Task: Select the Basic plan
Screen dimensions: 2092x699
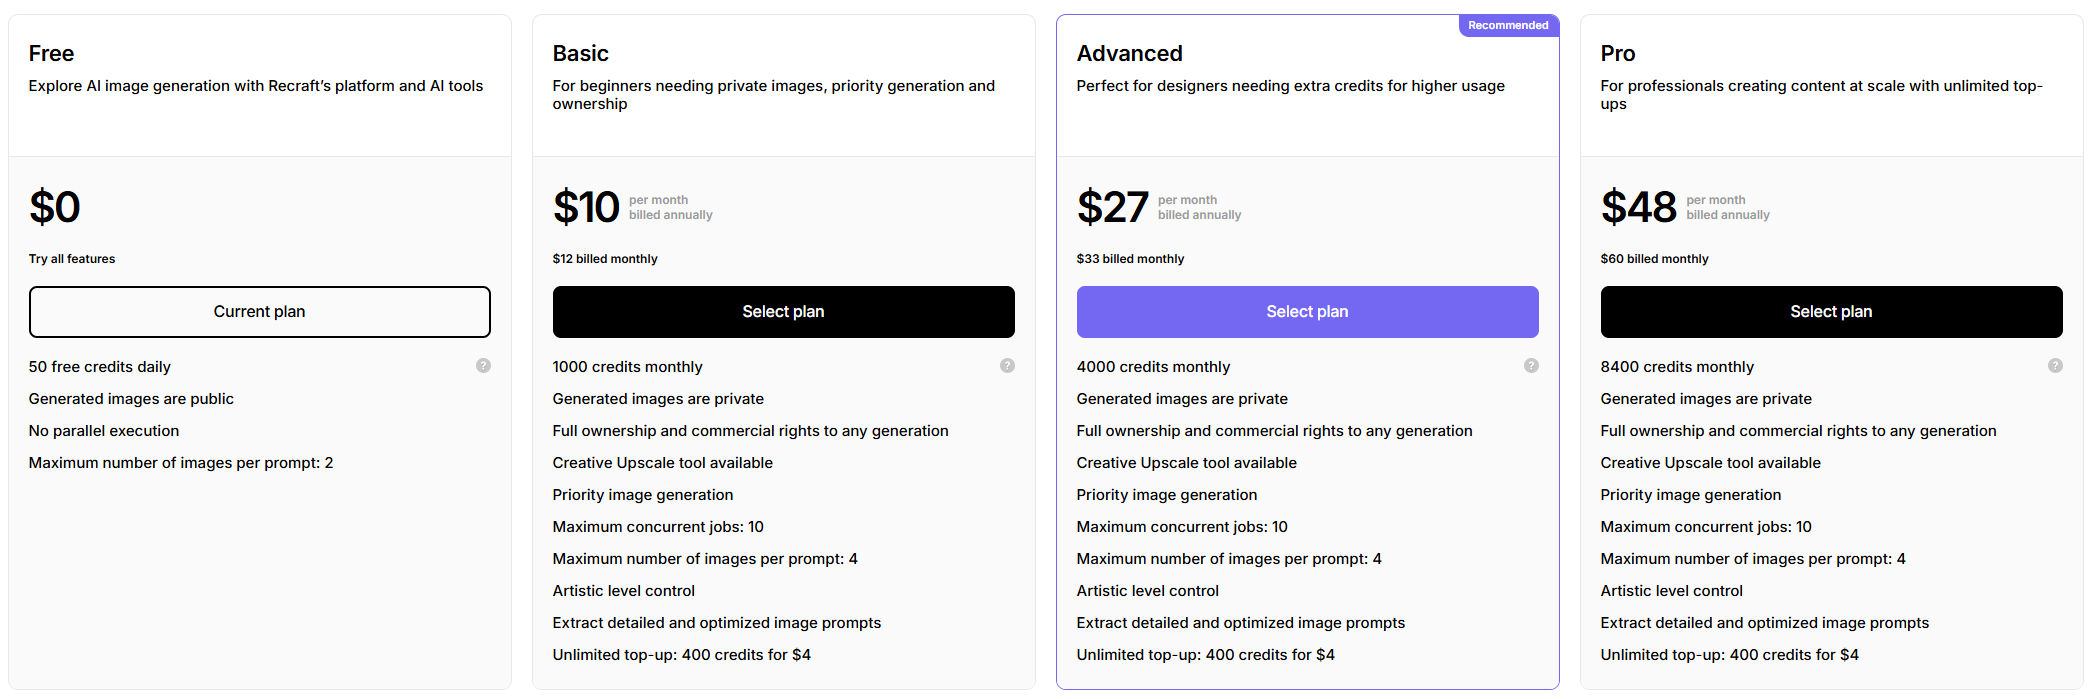Action: (x=783, y=312)
